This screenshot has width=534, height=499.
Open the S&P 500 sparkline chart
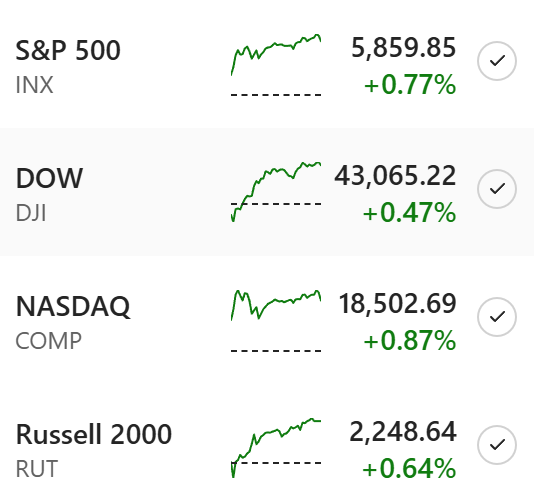(276, 65)
